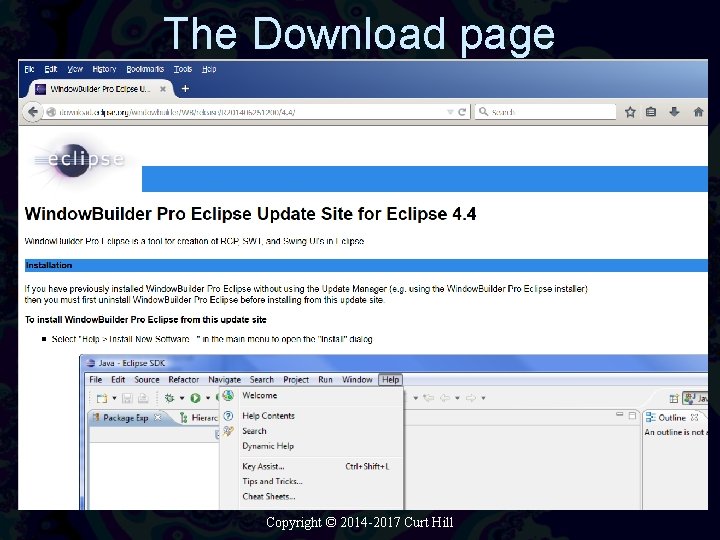Maximize the Eclipse editor area
The width and height of the screenshot is (720, 540).
(x=632, y=415)
